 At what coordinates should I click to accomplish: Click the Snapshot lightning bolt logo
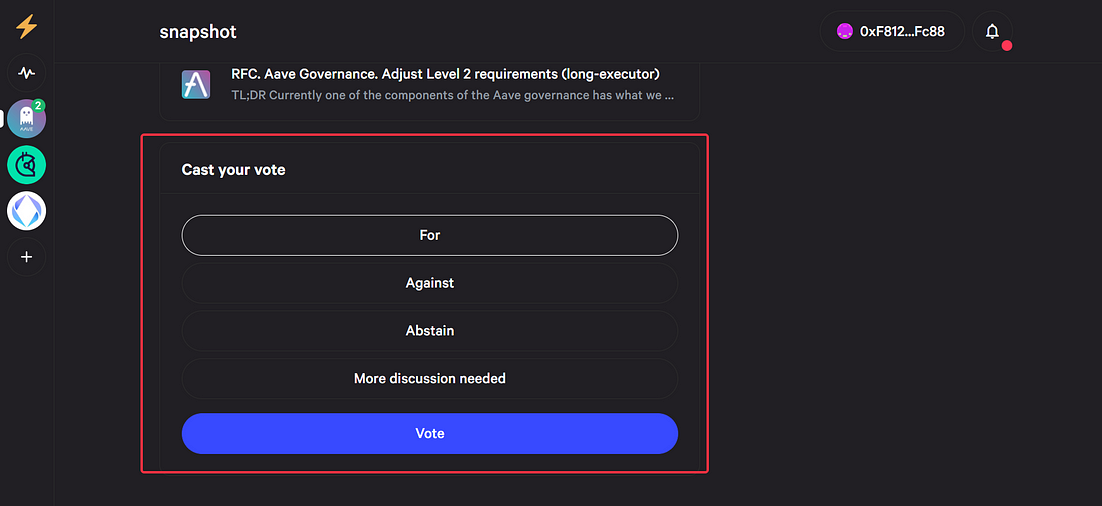point(27,27)
